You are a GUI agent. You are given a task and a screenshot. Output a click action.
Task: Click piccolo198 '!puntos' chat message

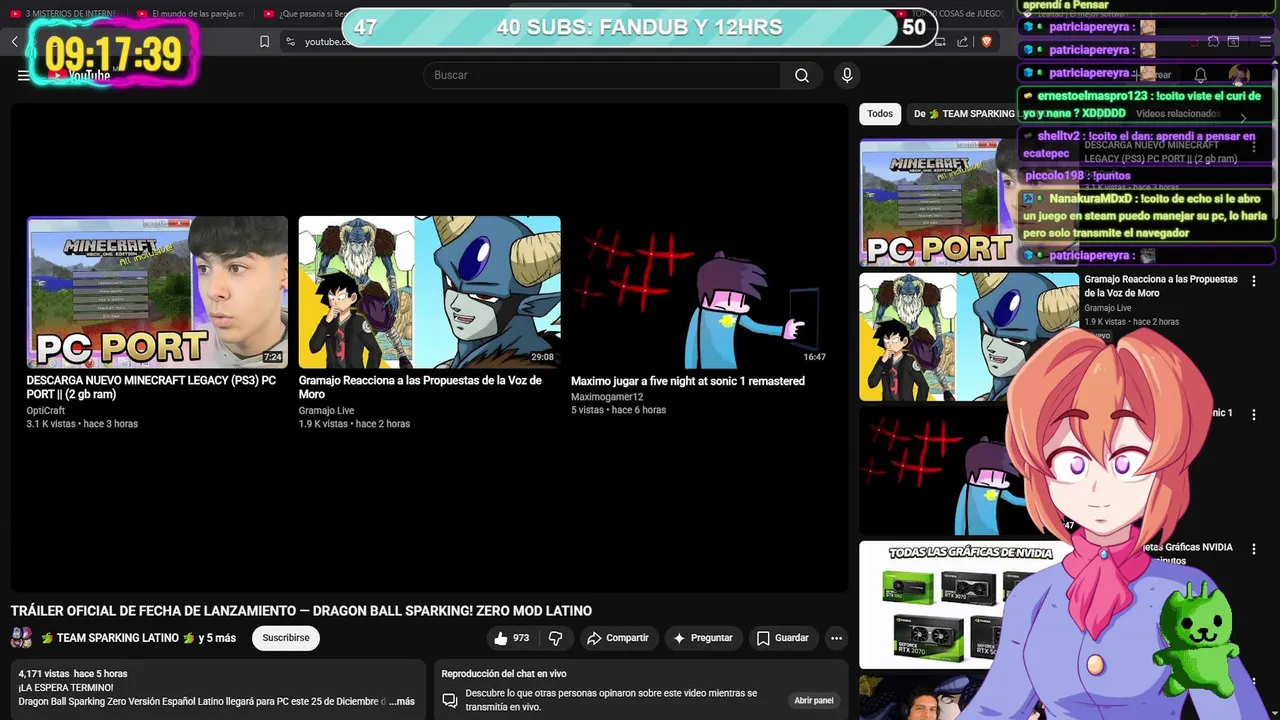(1146, 176)
